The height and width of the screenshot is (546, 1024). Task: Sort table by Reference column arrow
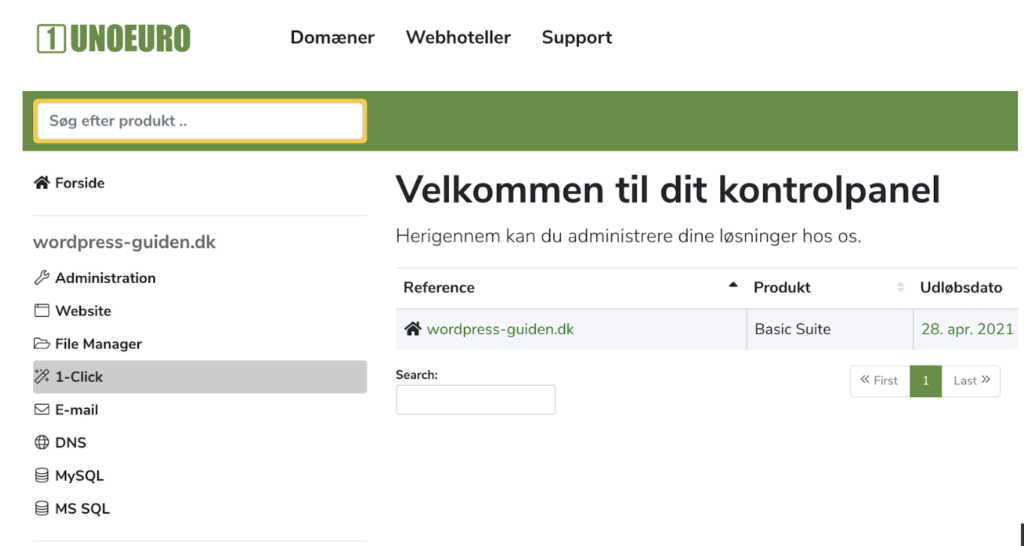733,285
